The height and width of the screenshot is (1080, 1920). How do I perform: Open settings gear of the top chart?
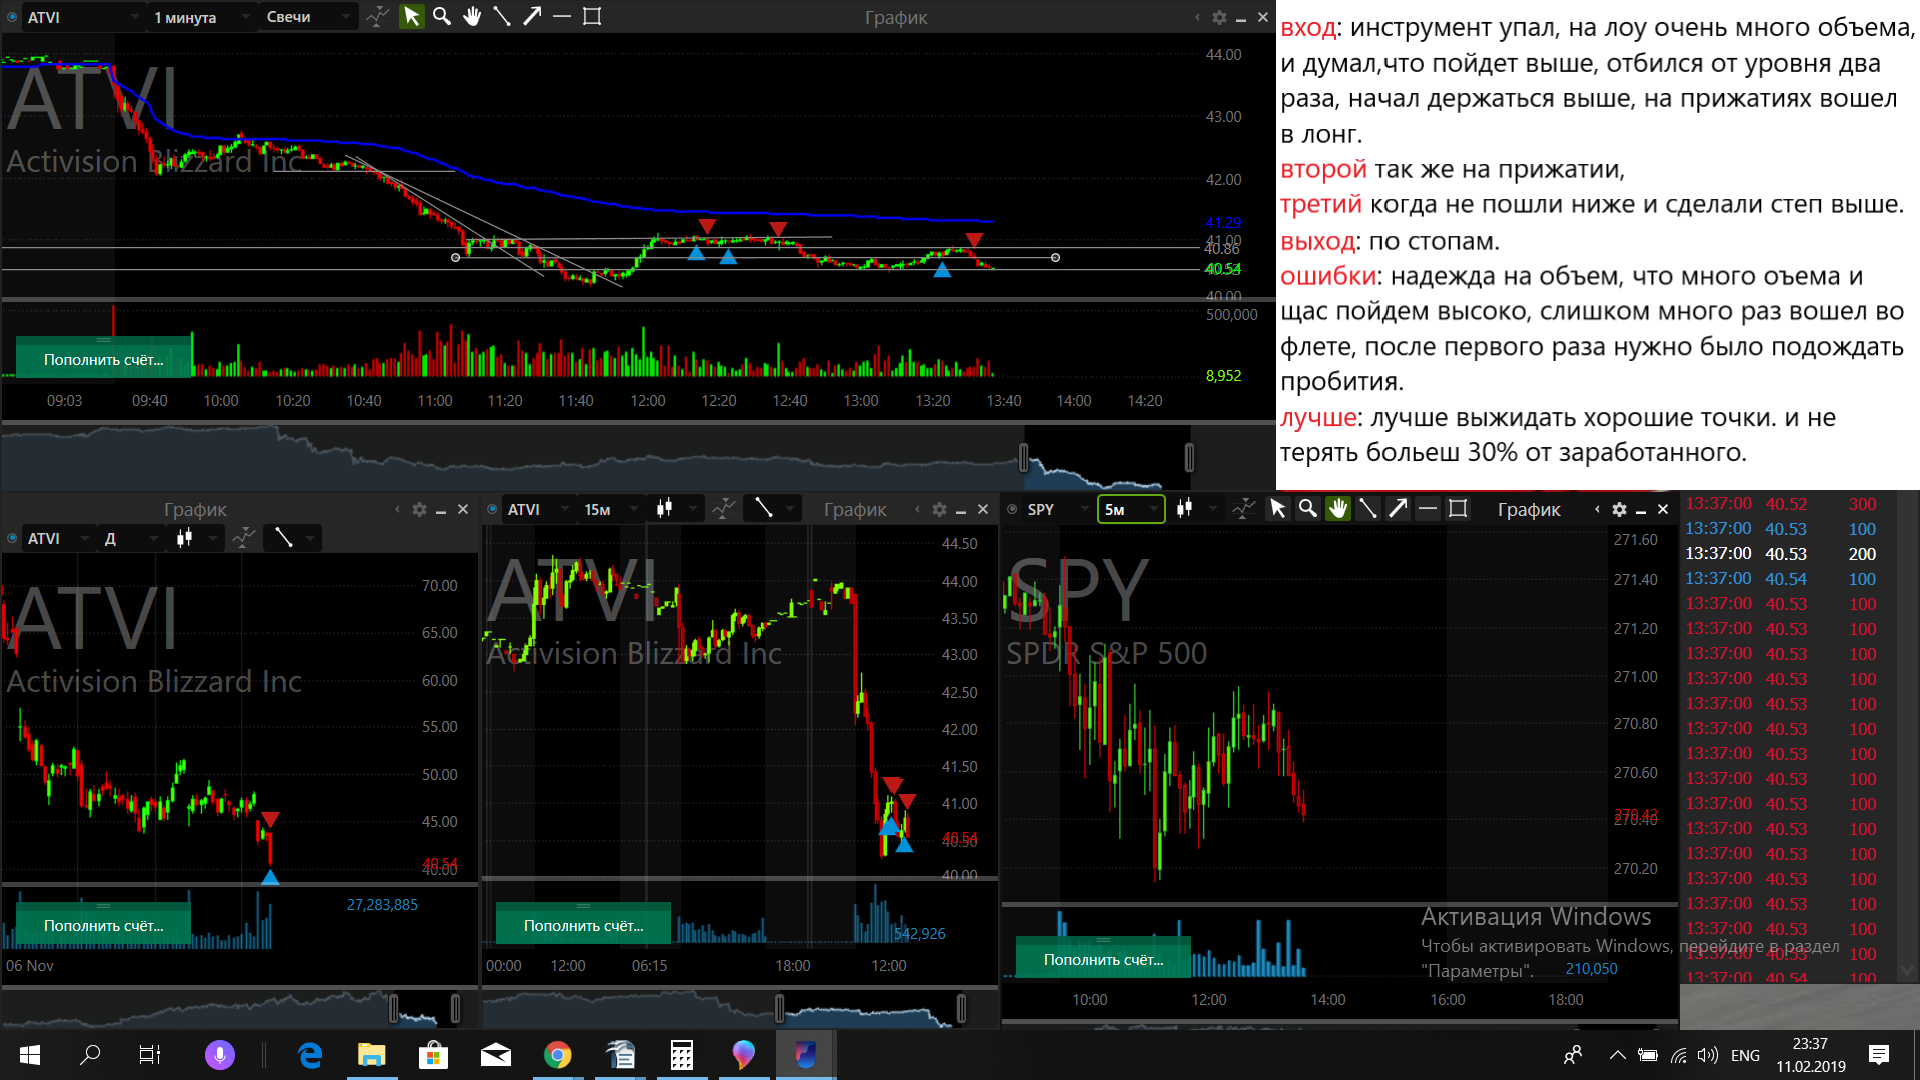[x=1219, y=17]
